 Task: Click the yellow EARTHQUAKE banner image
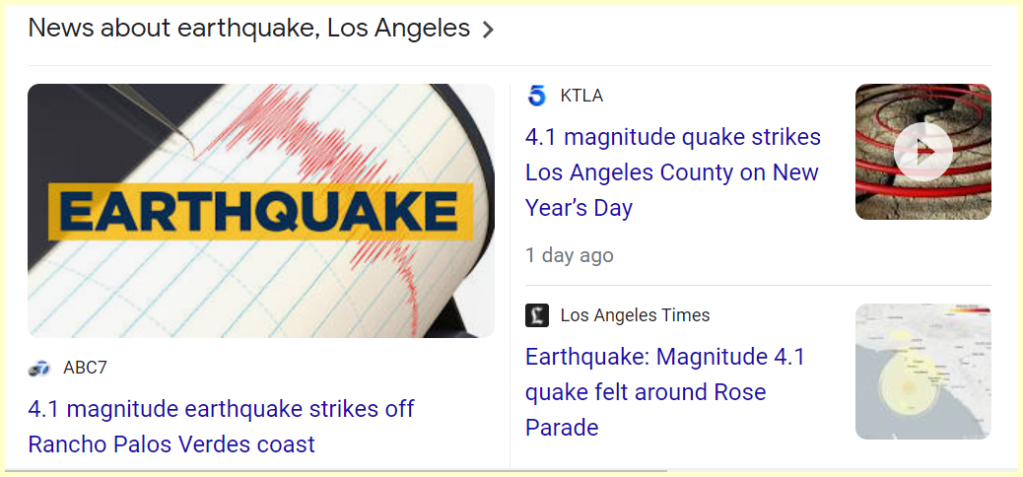(x=259, y=211)
